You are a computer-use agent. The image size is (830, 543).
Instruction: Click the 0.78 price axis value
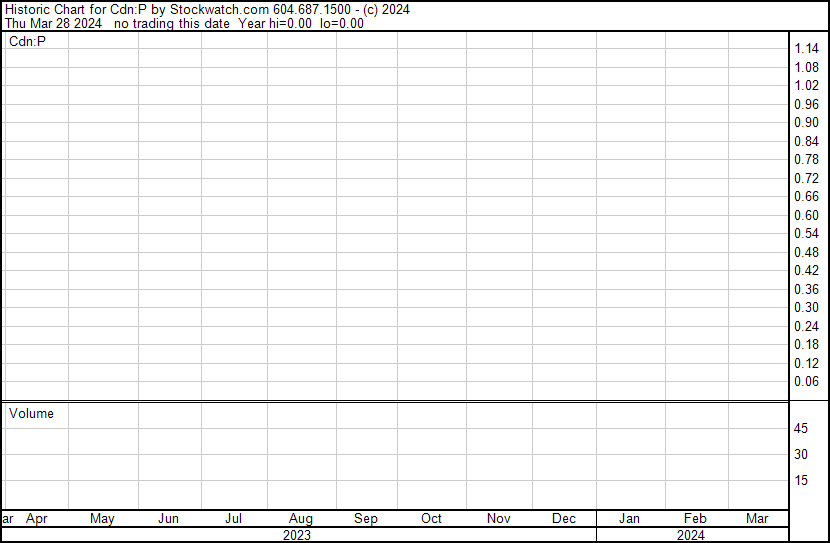[x=806, y=159]
